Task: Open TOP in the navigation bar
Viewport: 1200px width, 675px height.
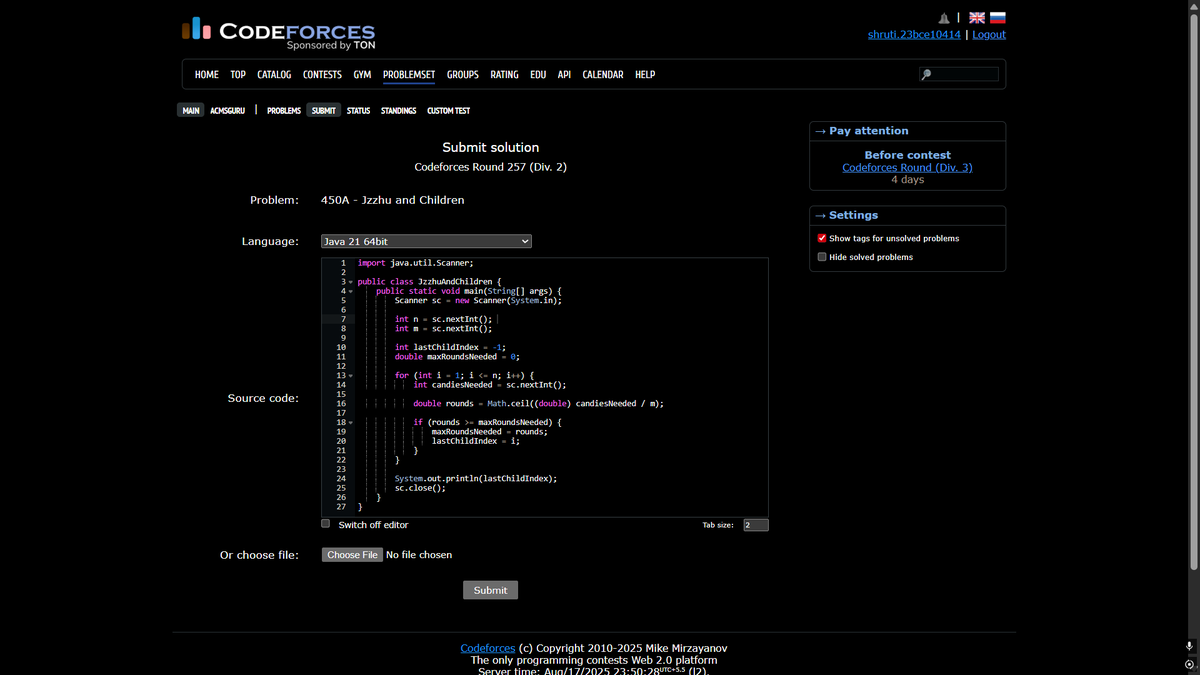Action: click(238, 75)
